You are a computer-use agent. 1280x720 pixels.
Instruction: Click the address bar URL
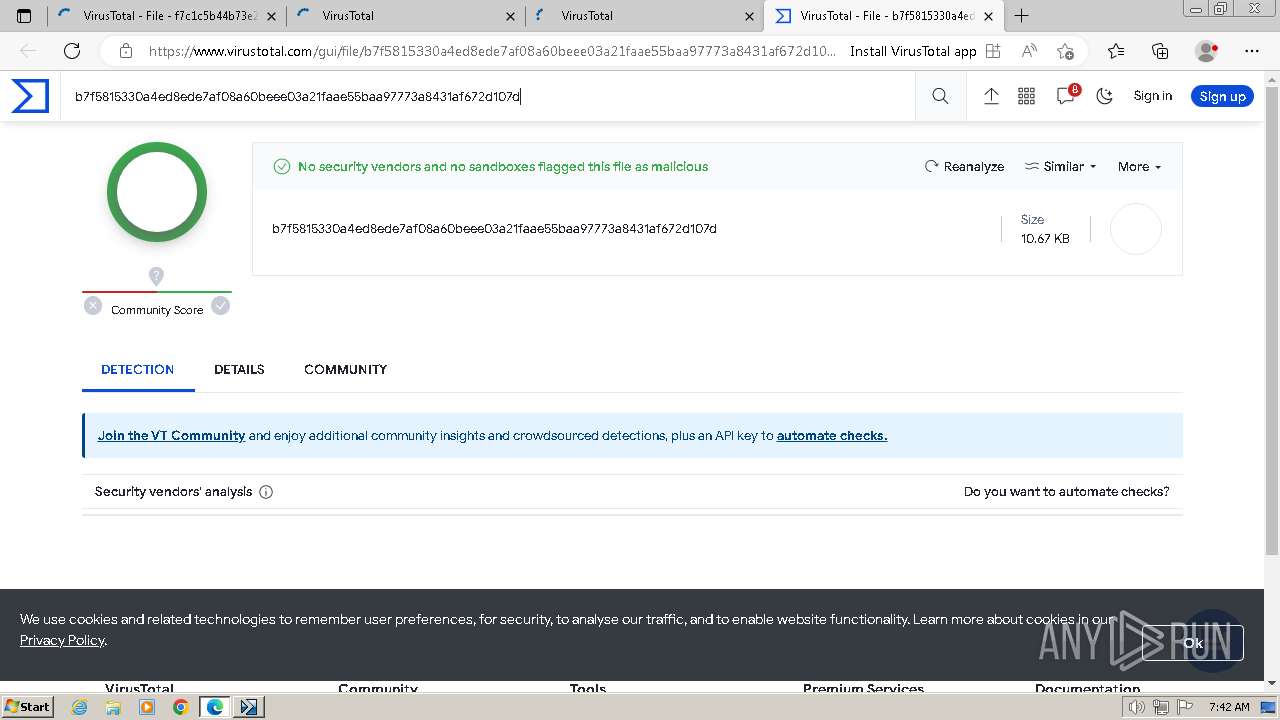coord(492,51)
